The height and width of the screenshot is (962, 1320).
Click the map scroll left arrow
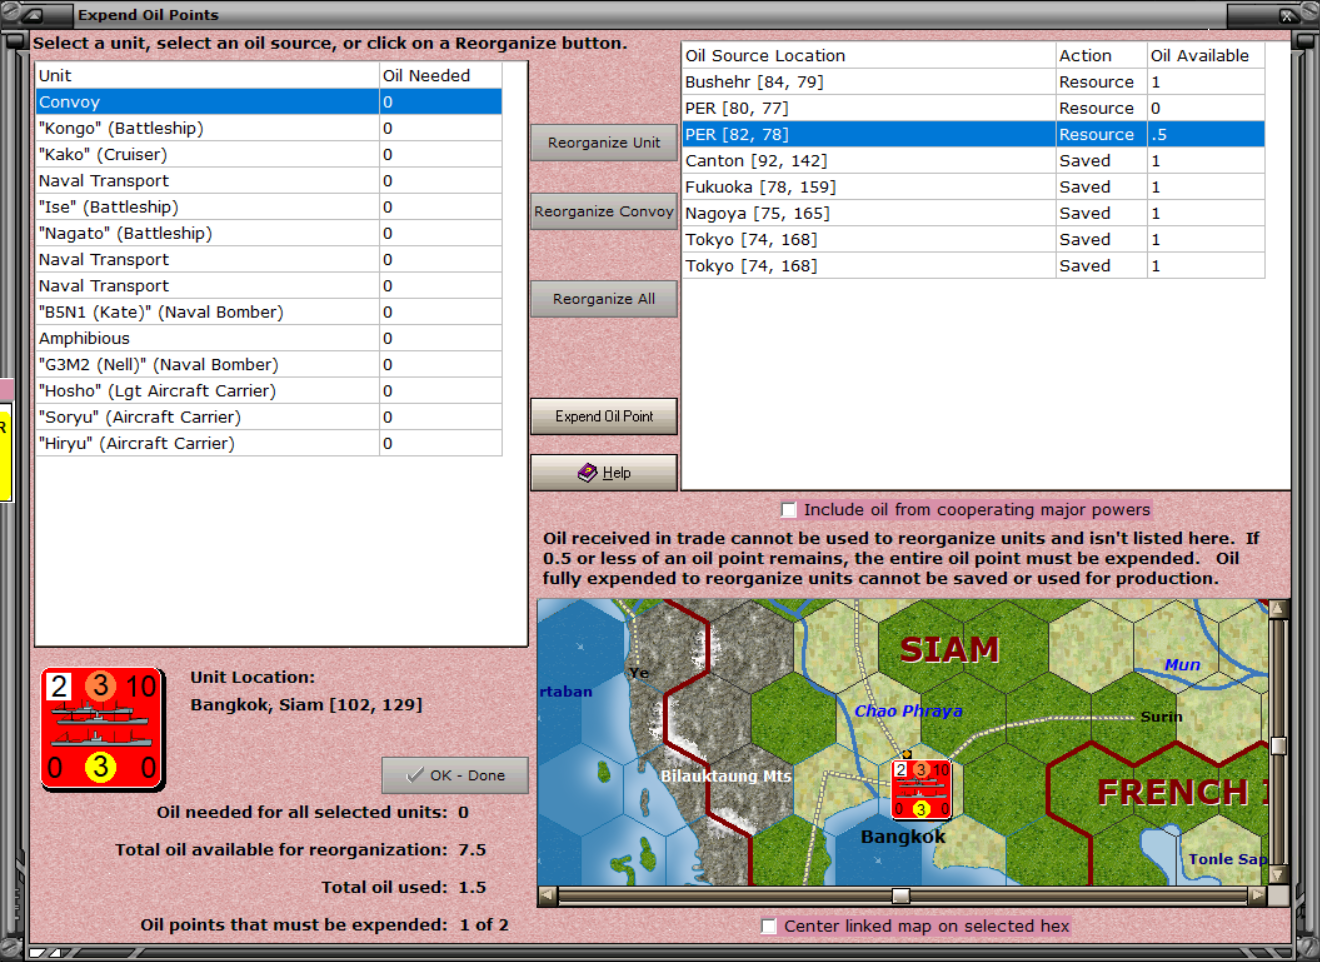(x=547, y=896)
